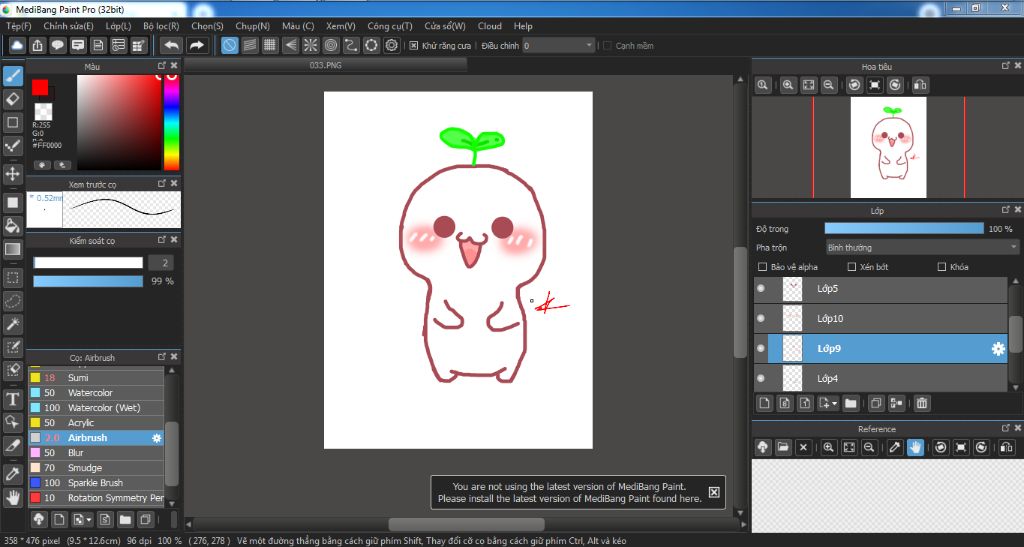Open snap settings gear in toolbar

point(391,45)
